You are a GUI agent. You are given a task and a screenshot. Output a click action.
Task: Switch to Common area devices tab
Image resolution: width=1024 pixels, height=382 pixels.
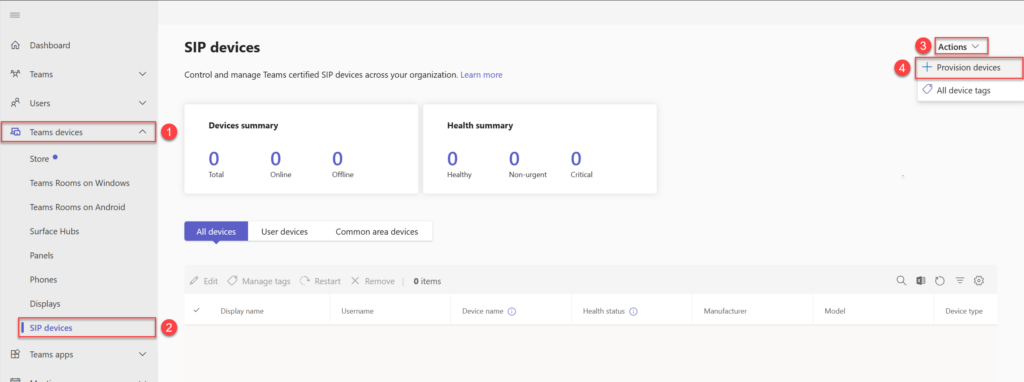(377, 231)
